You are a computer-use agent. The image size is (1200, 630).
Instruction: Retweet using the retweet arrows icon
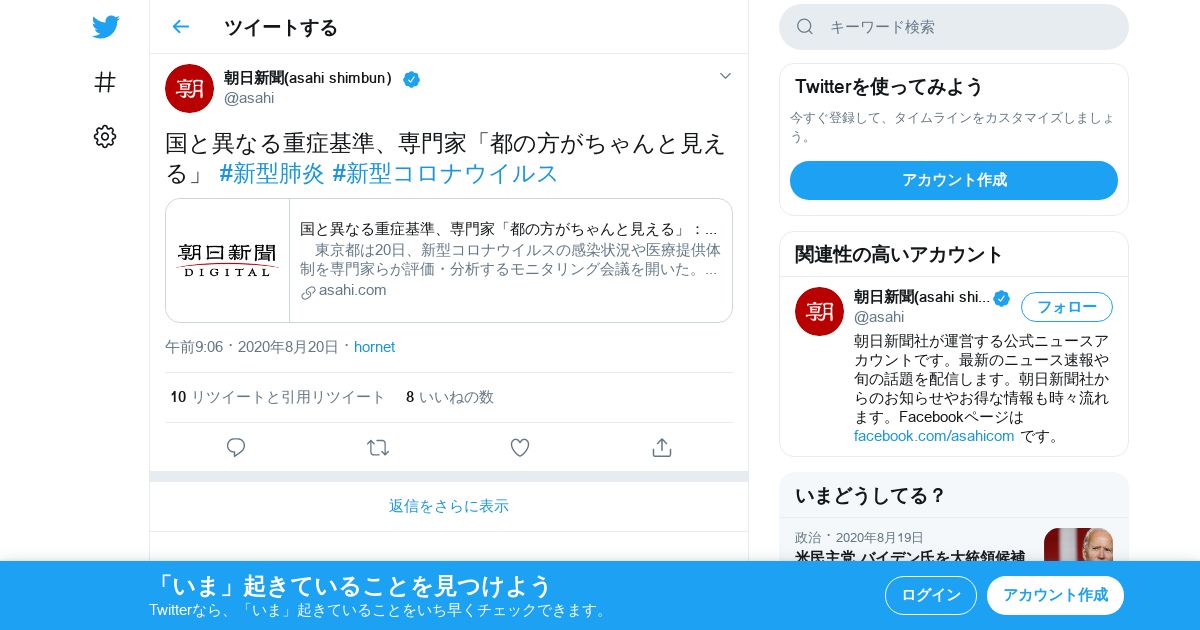tap(378, 448)
